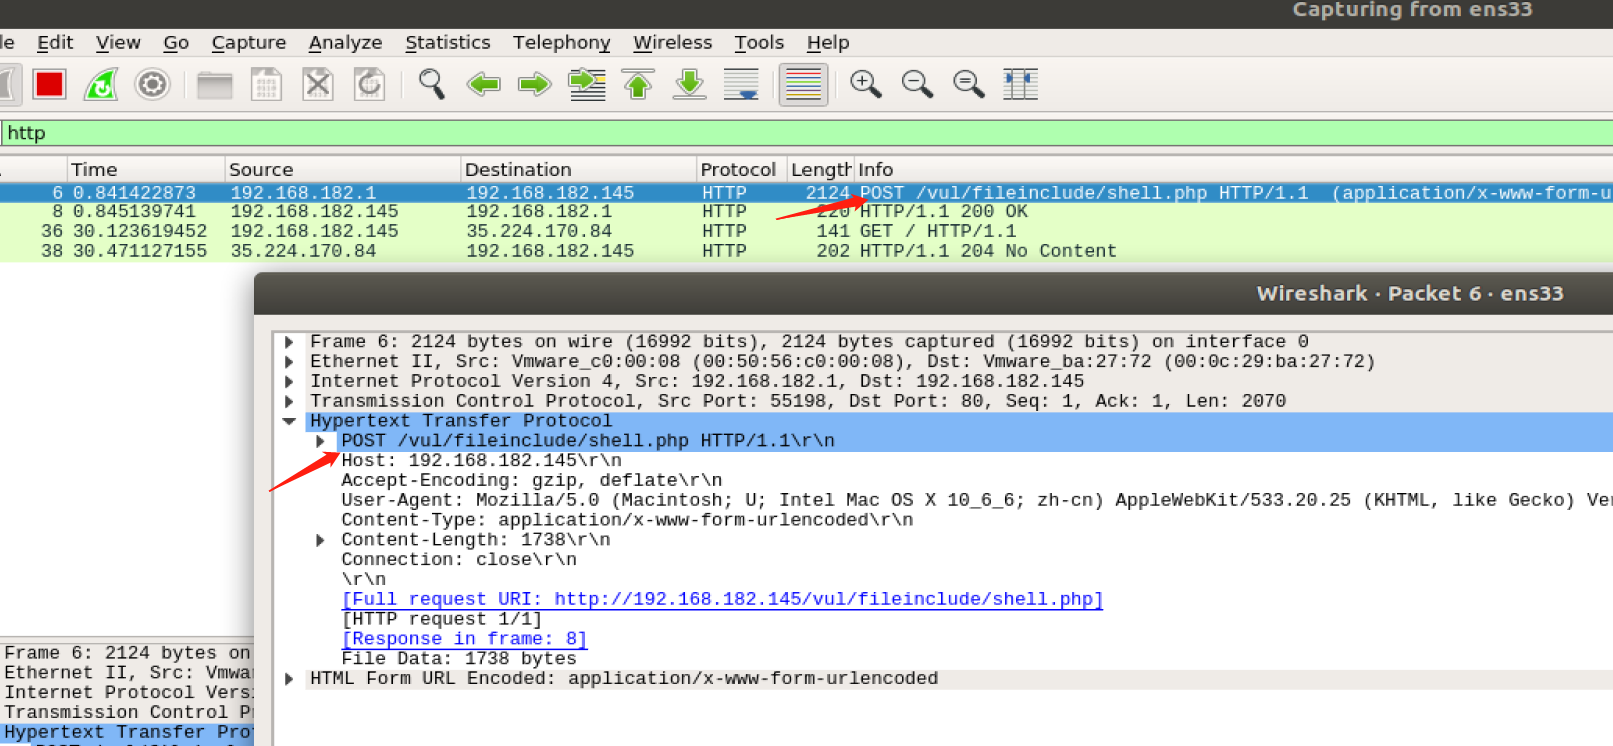Screen dimensions: 1613x746
Task: Open the Help menu
Action: 828,42
